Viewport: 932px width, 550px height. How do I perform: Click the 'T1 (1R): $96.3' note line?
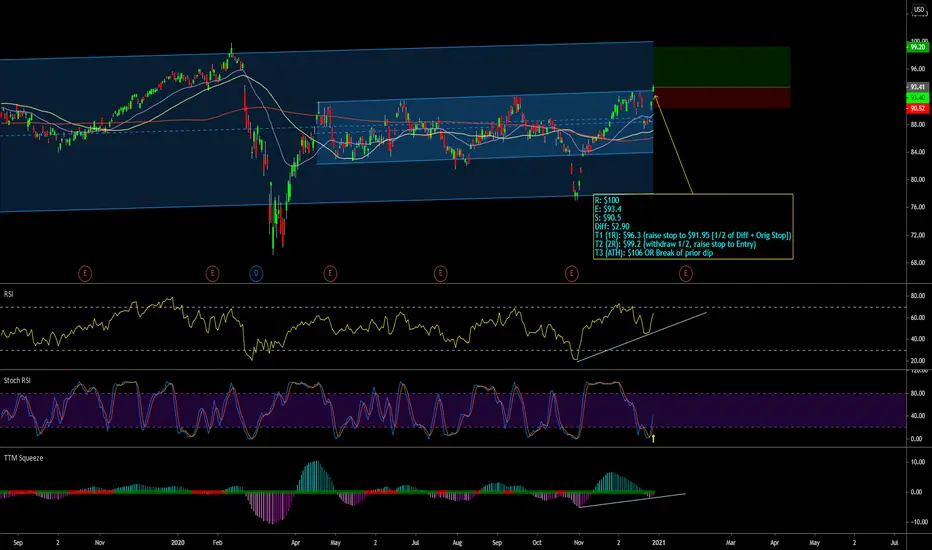coord(693,235)
